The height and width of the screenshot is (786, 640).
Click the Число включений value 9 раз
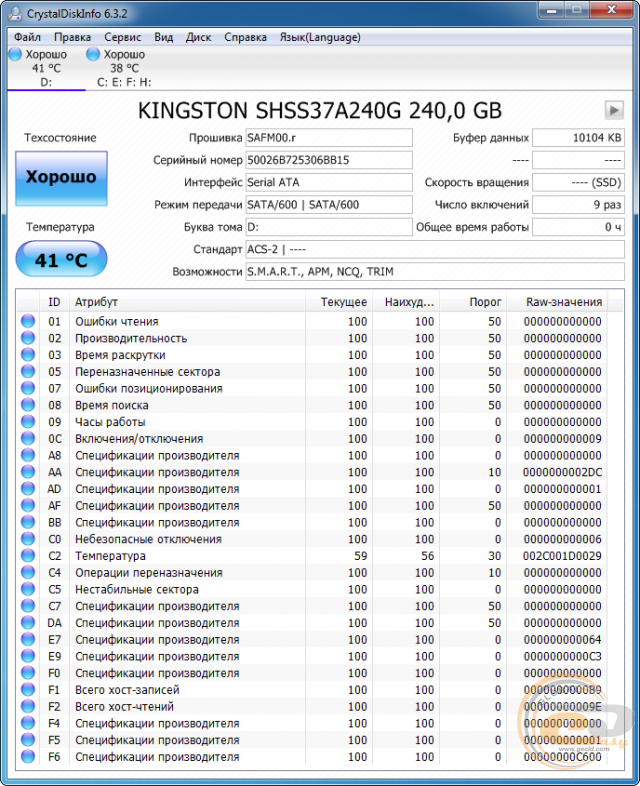(x=578, y=205)
